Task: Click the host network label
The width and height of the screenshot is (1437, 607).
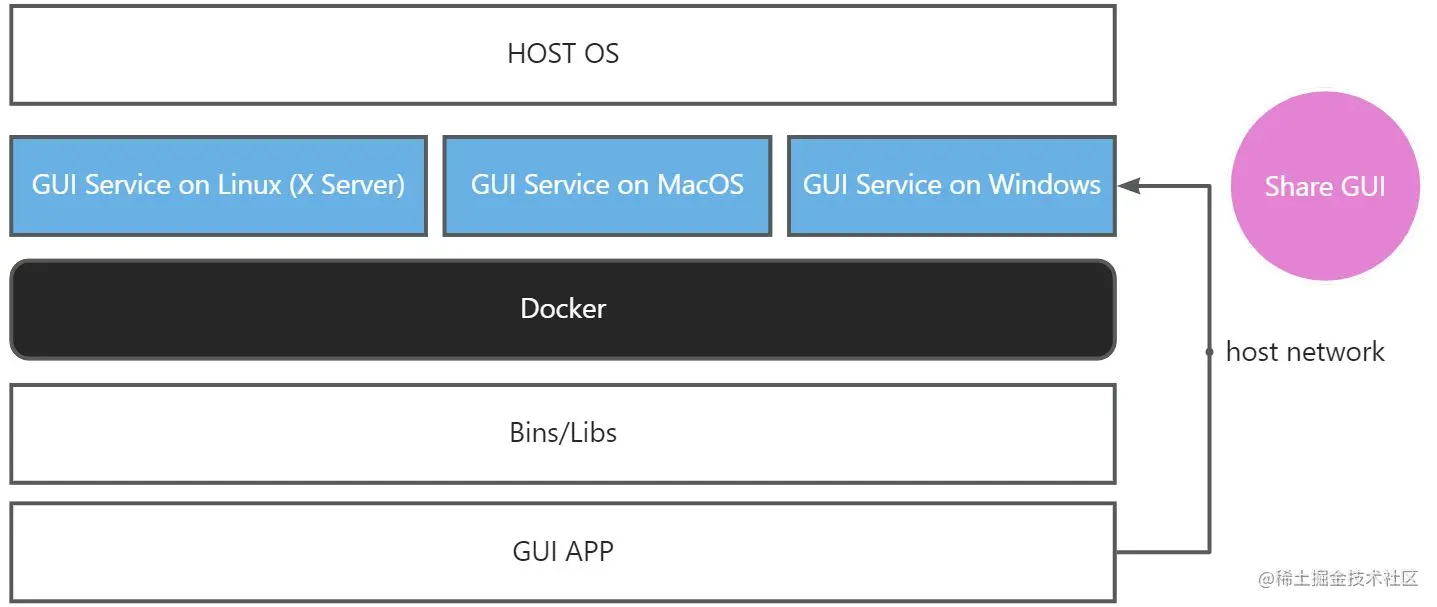Action: click(x=1305, y=352)
